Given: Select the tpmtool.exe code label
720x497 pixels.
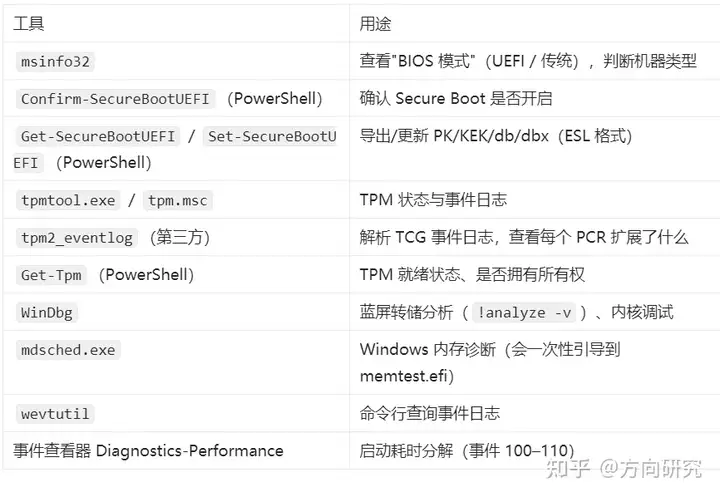Looking at the screenshot, I should pyautogui.click(x=68, y=201).
